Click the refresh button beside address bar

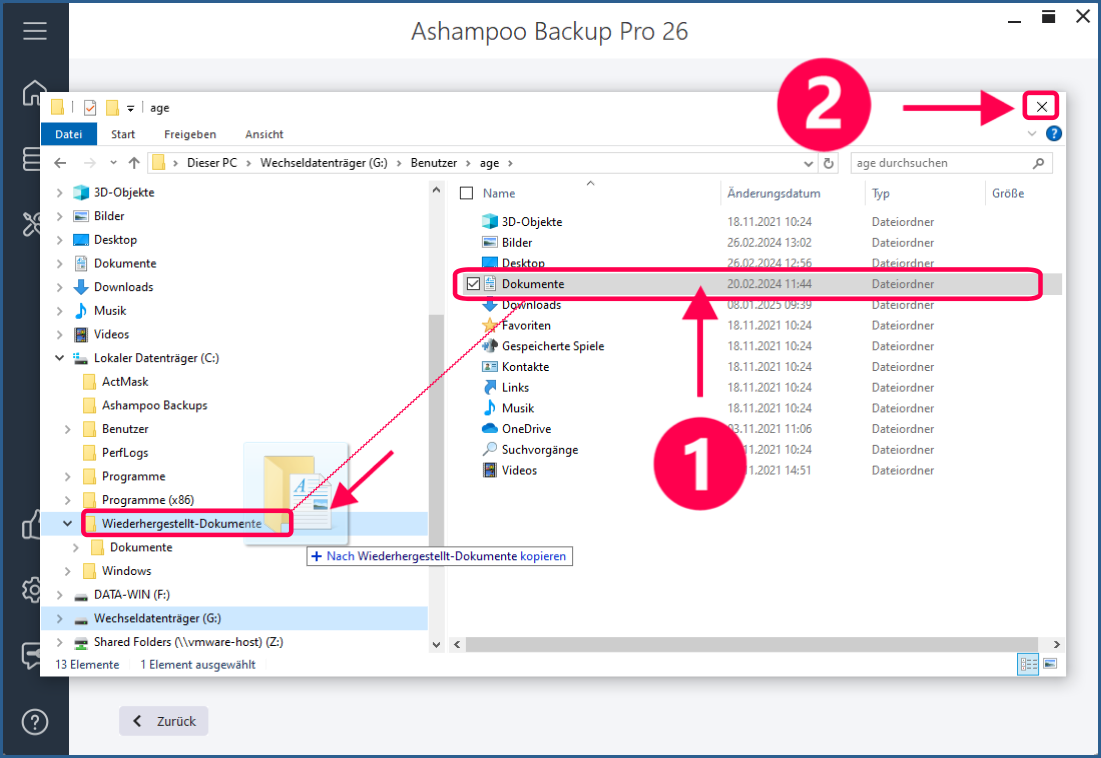coord(829,163)
